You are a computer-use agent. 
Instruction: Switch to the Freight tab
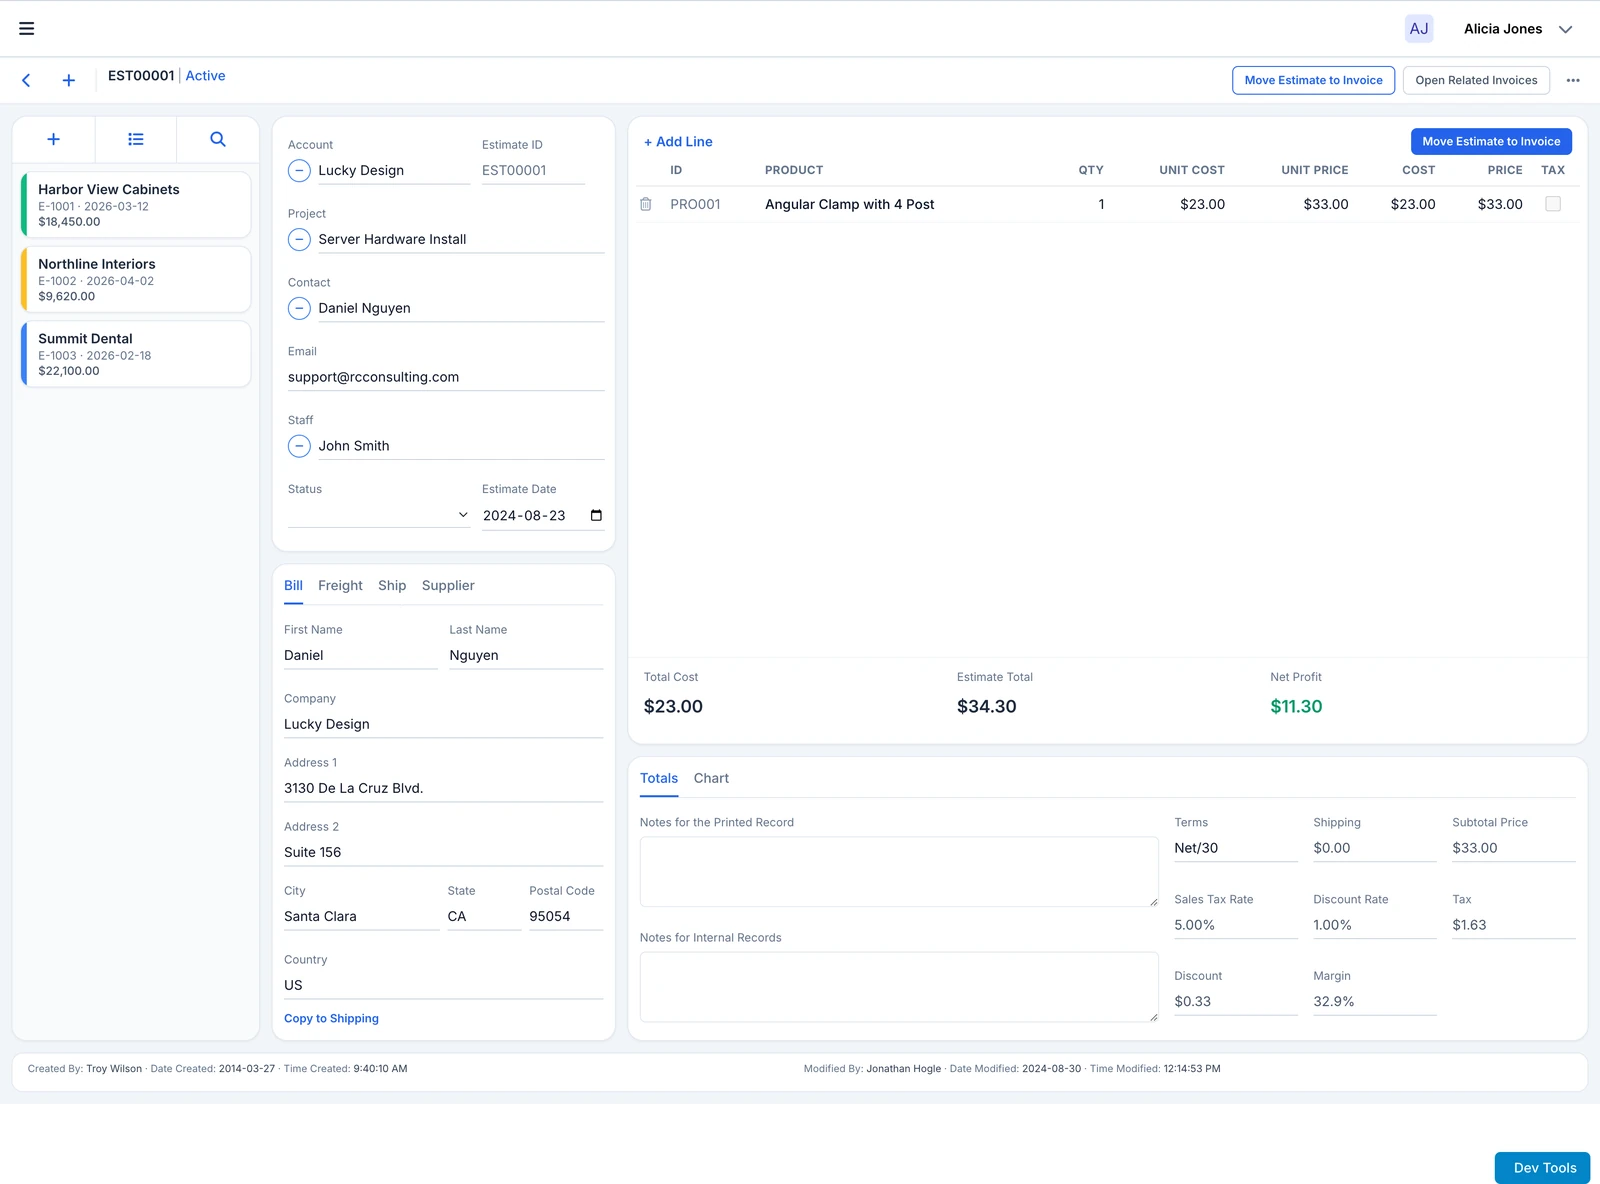coord(340,586)
